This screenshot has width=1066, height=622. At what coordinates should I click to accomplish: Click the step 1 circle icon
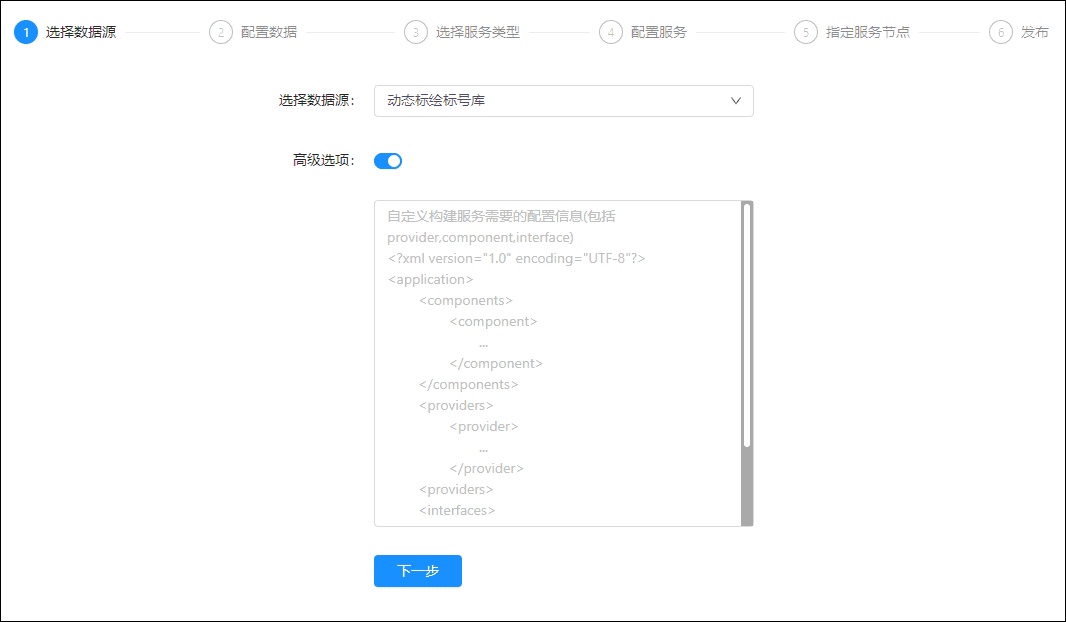tap(26, 32)
